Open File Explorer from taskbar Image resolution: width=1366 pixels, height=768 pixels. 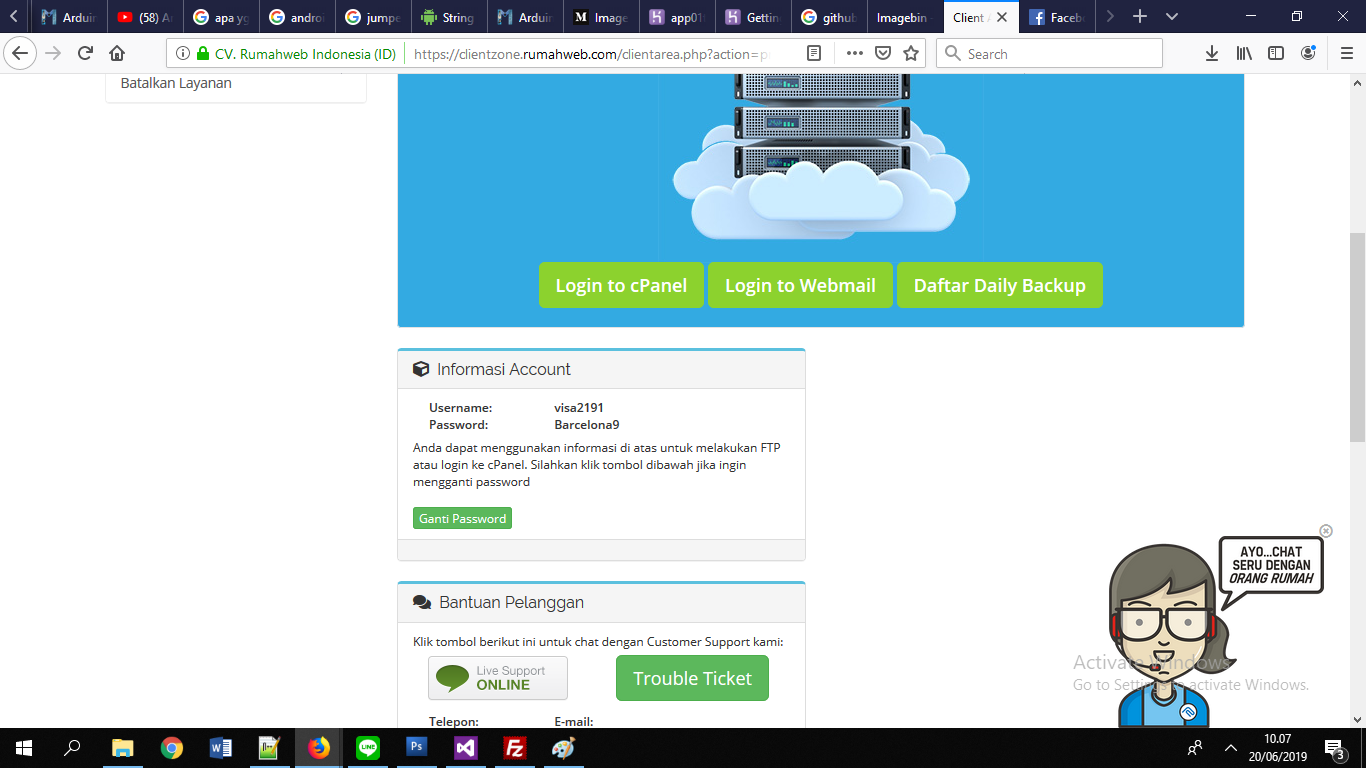coord(123,748)
